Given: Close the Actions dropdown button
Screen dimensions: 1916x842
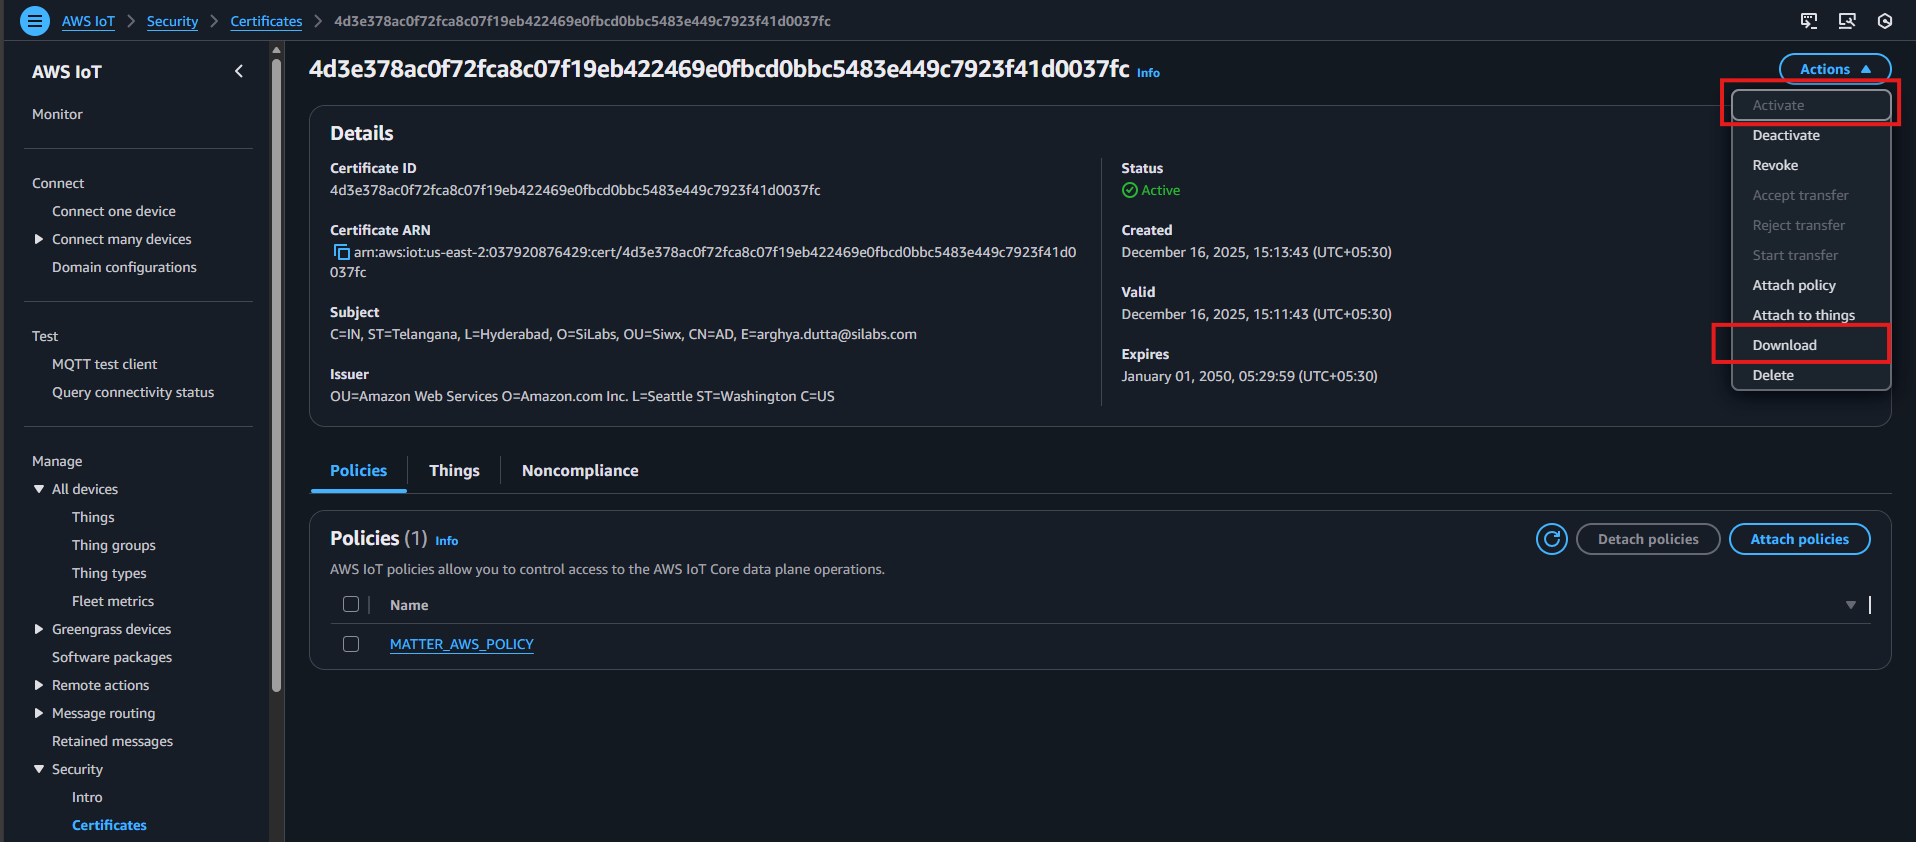Looking at the screenshot, I should (1835, 69).
